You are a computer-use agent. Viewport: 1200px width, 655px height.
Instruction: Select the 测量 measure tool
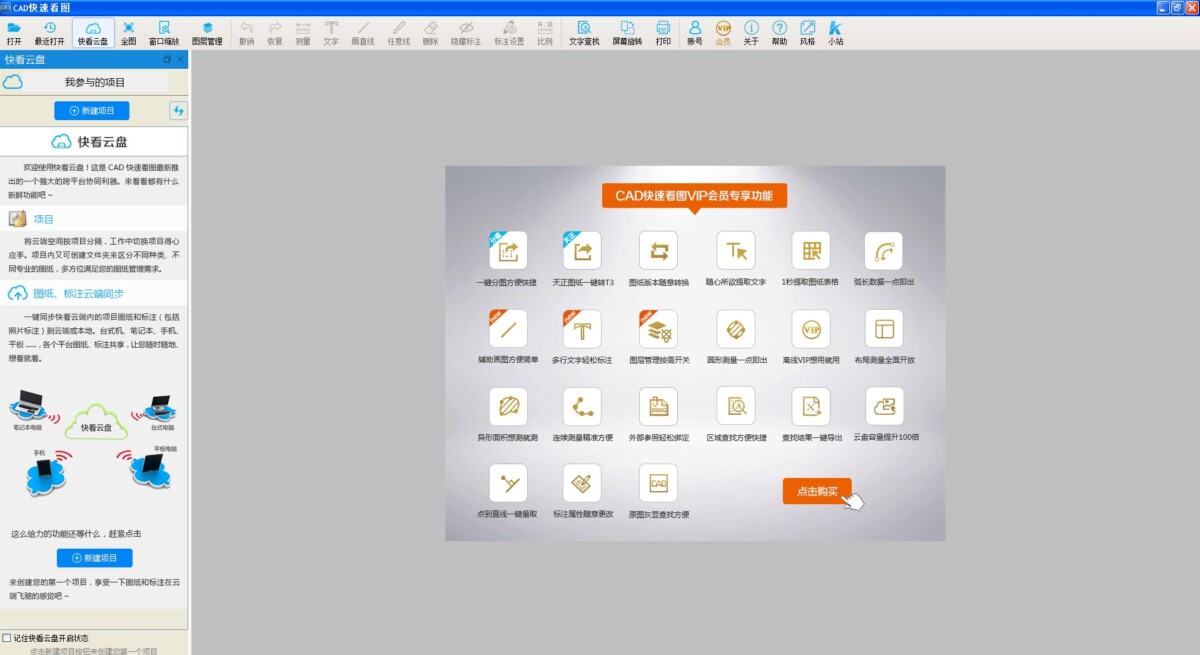click(x=303, y=33)
